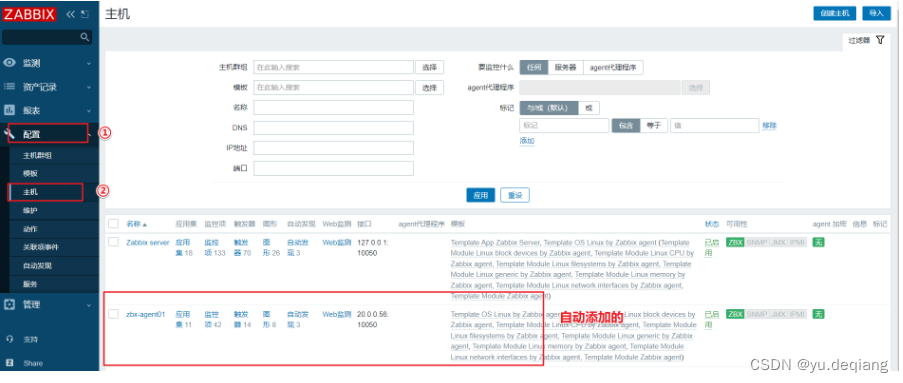Open the zbx-agent01 host link
The width and height of the screenshot is (903, 383).
[x=146, y=314]
